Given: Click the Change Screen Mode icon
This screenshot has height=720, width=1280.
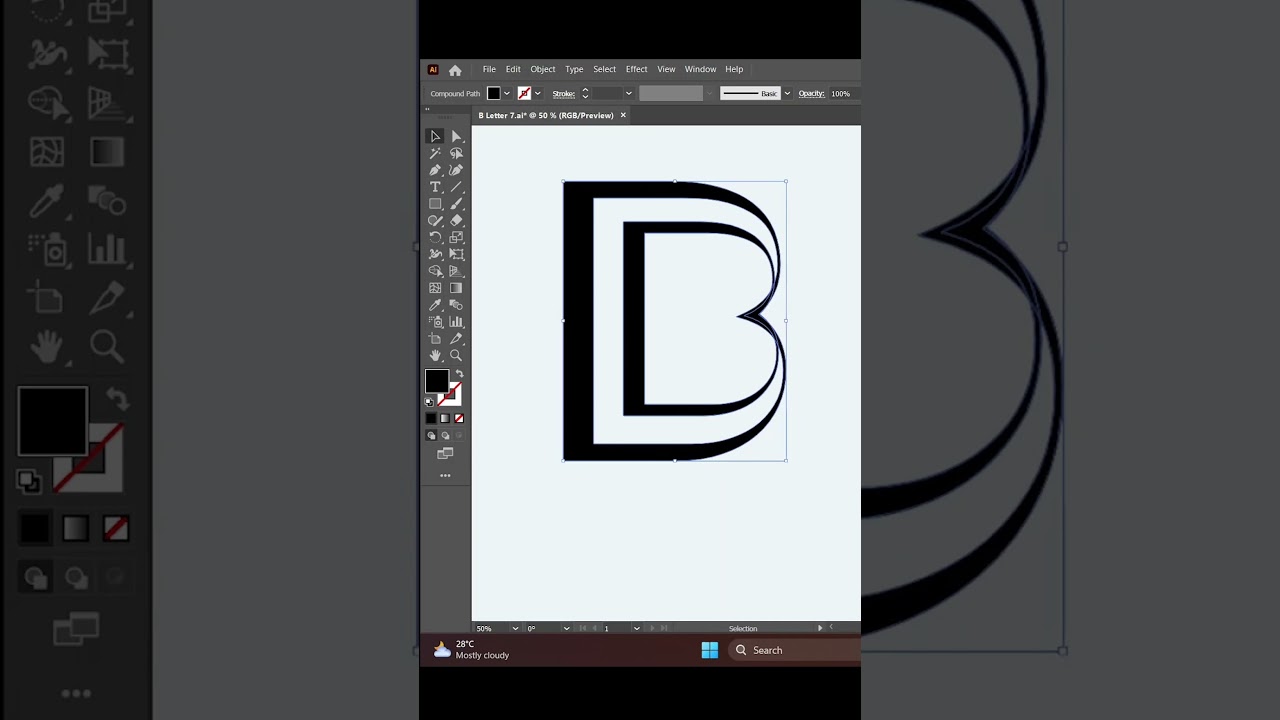Looking at the screenshot, I should 445,454.
